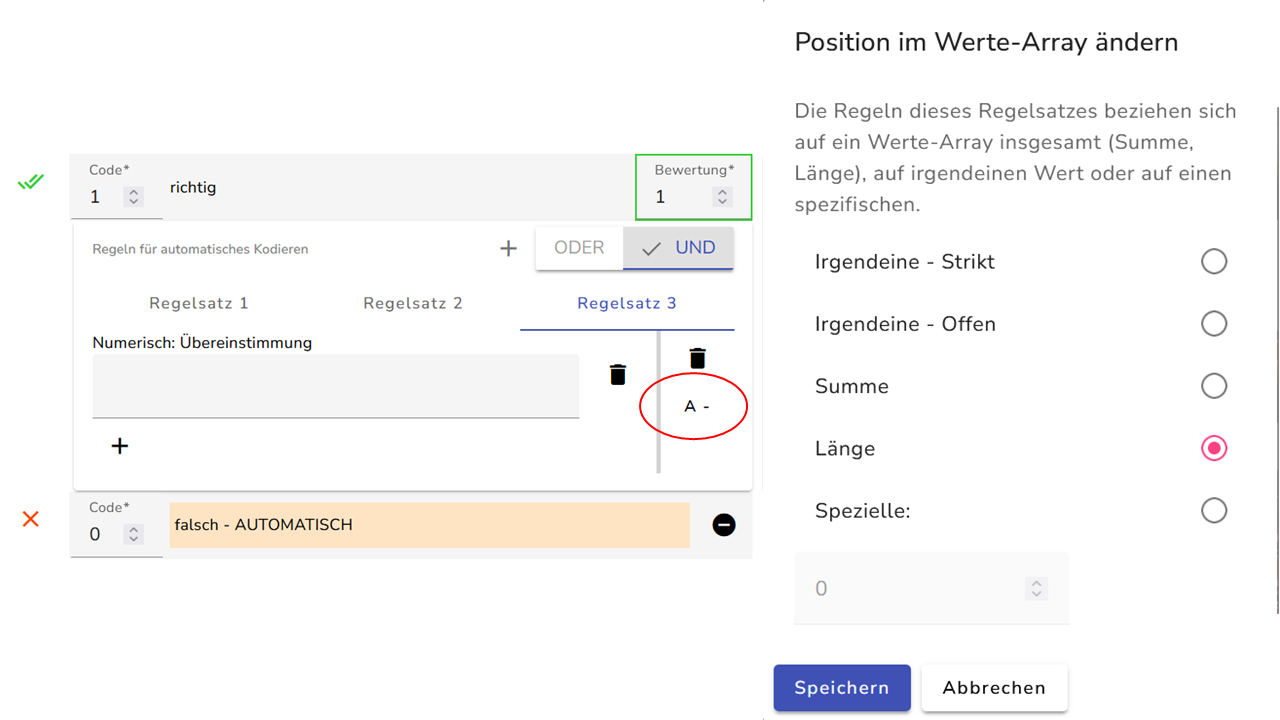This screenshot has height=720, width=1280.
Task: Remove the 'falsch - AUTOMATISCH' code via minus icon
Action: coord(724,525)
